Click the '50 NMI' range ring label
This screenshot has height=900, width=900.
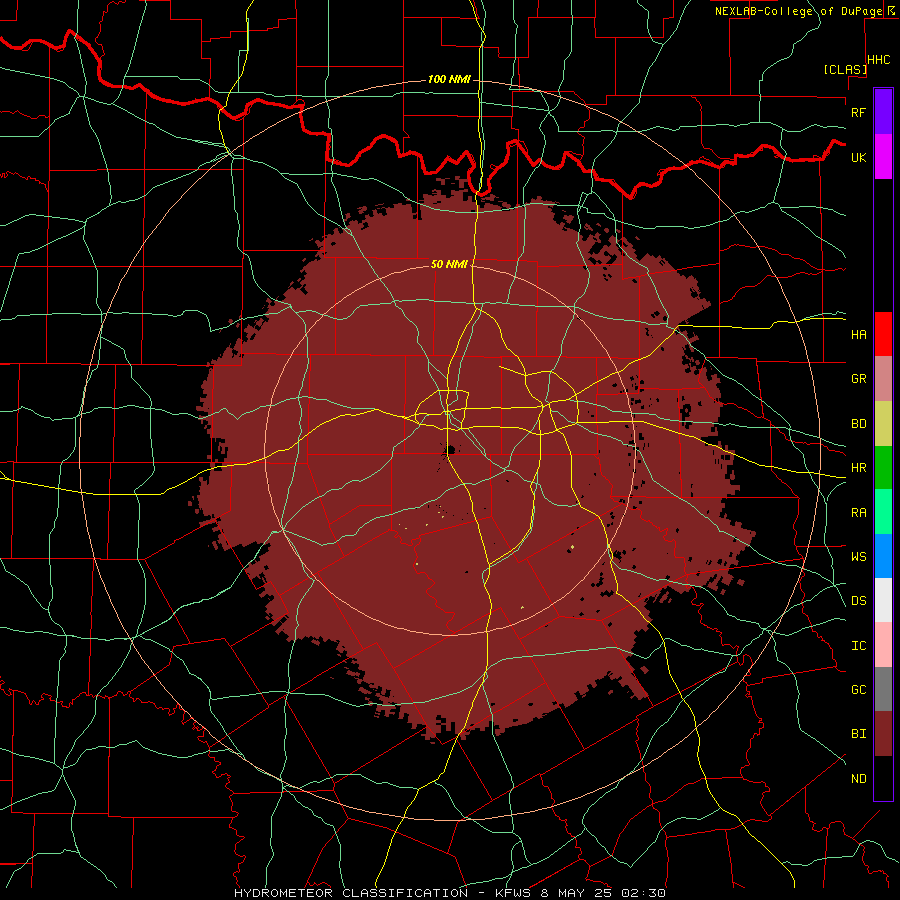pyautogui.click(x=449, y=265)
